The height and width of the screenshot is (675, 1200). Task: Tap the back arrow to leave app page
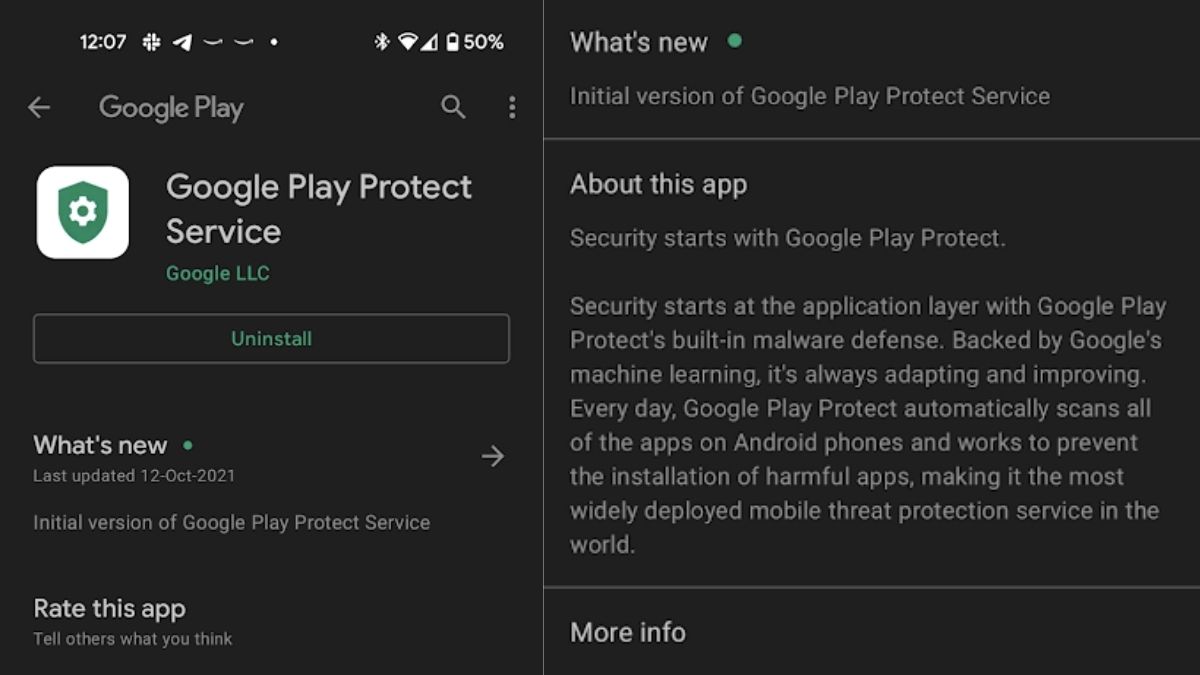(x=38, y=107)
